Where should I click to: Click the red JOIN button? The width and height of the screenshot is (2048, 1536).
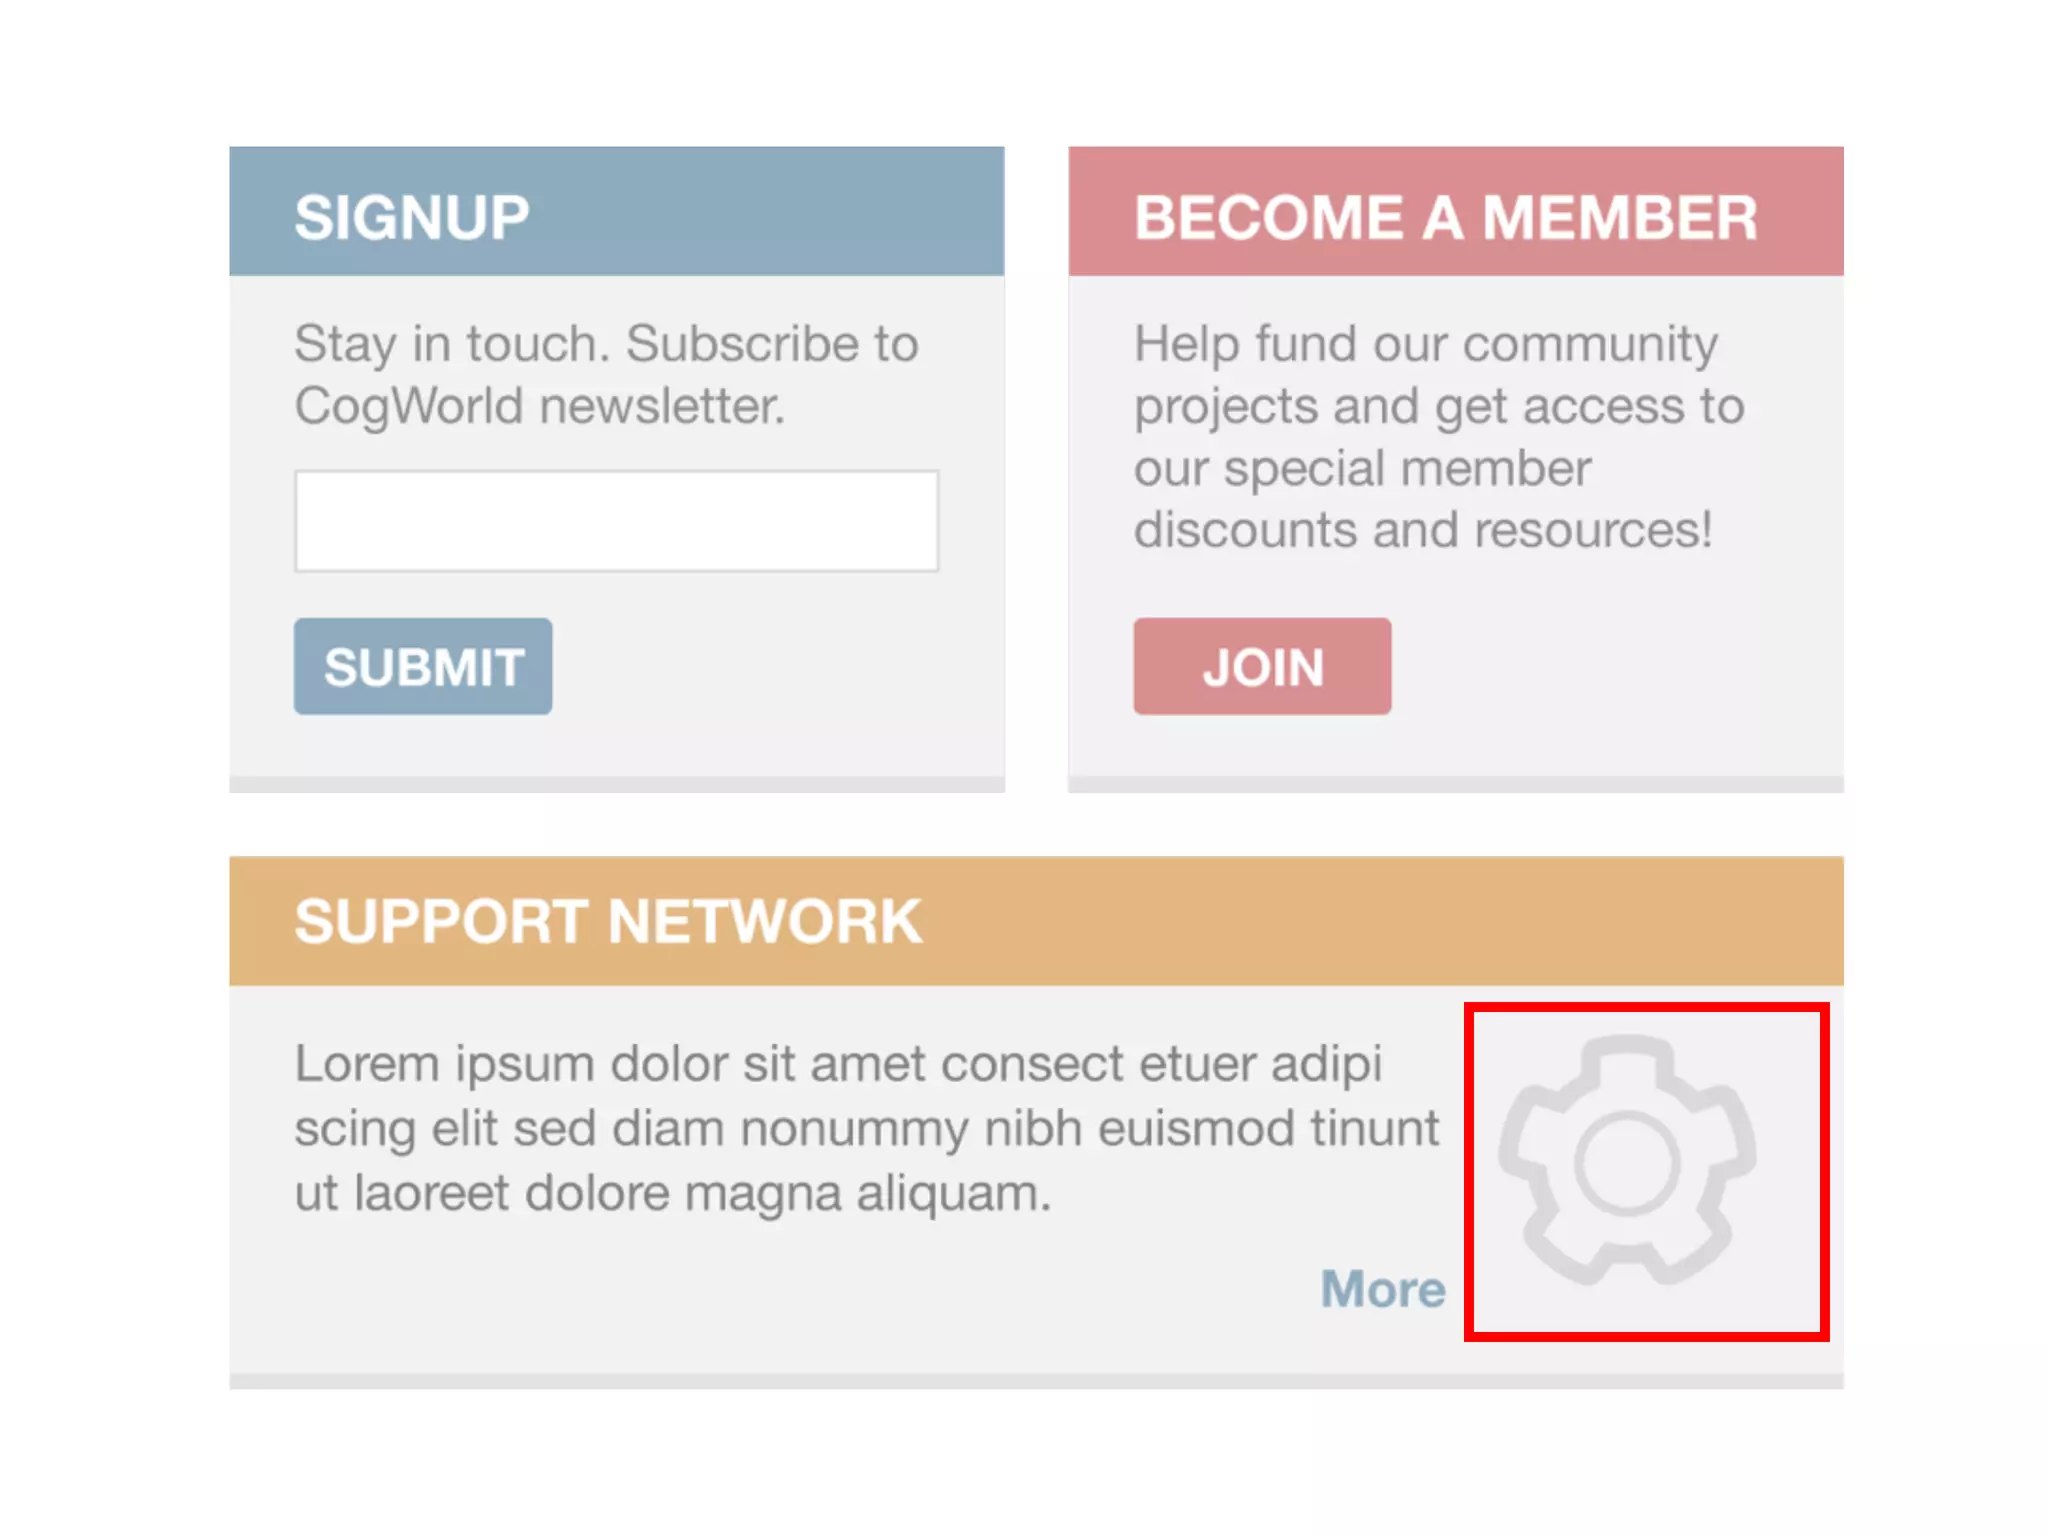[1262, 666]
